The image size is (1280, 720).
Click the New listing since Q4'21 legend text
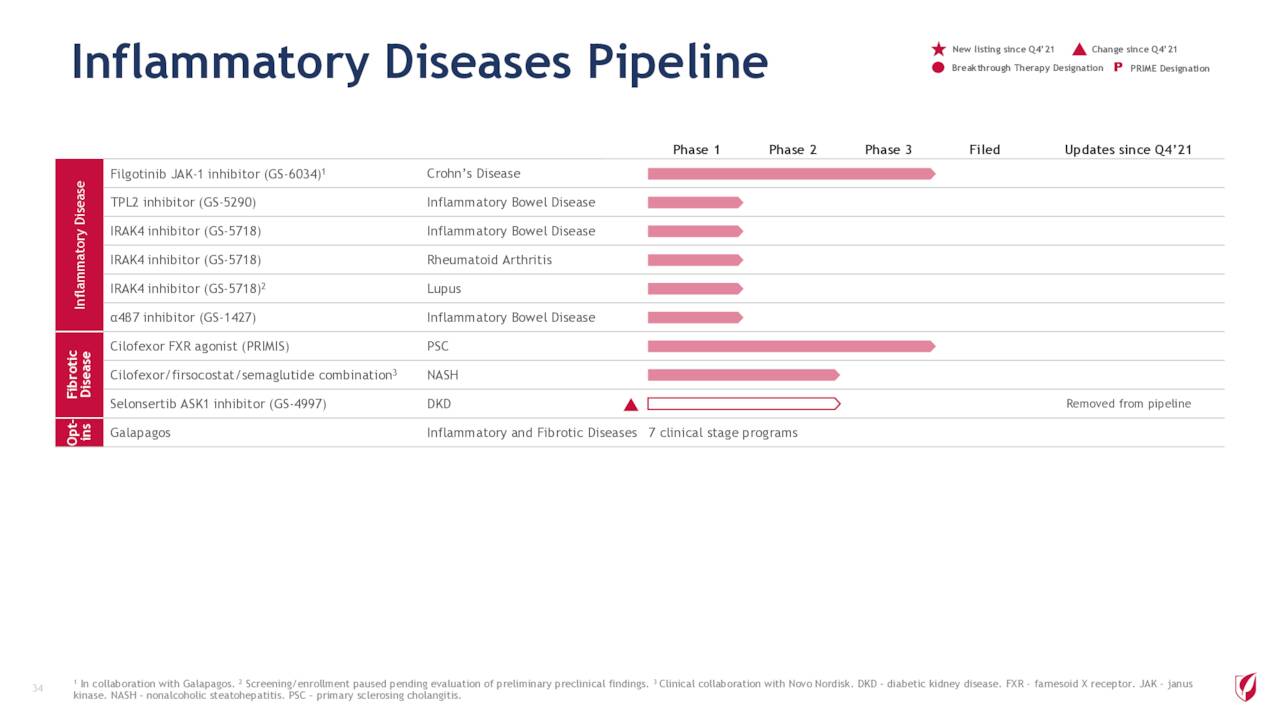click(x=1003, y=49)
